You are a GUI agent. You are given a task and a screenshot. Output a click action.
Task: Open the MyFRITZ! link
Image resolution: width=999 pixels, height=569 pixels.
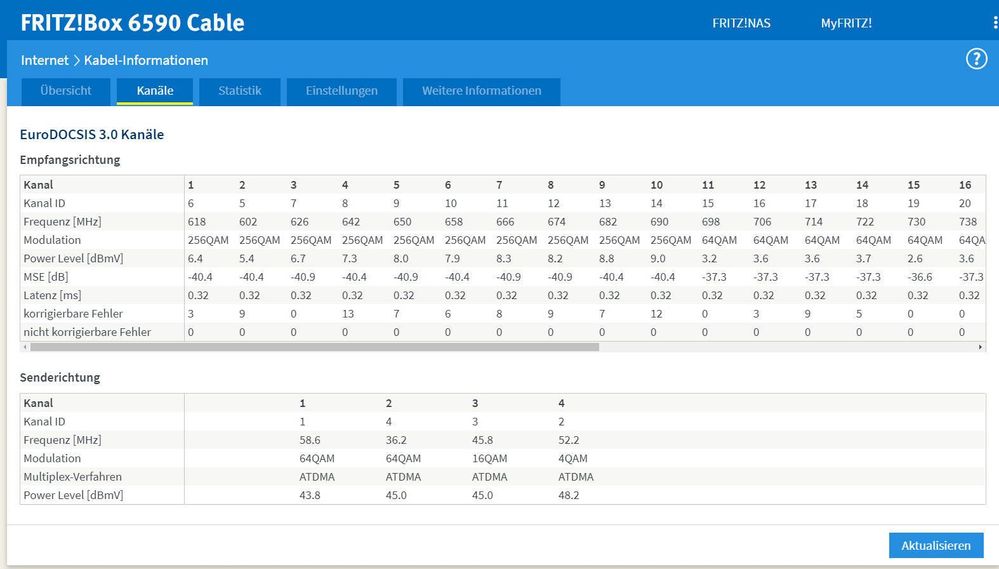[x=846, y=24]
